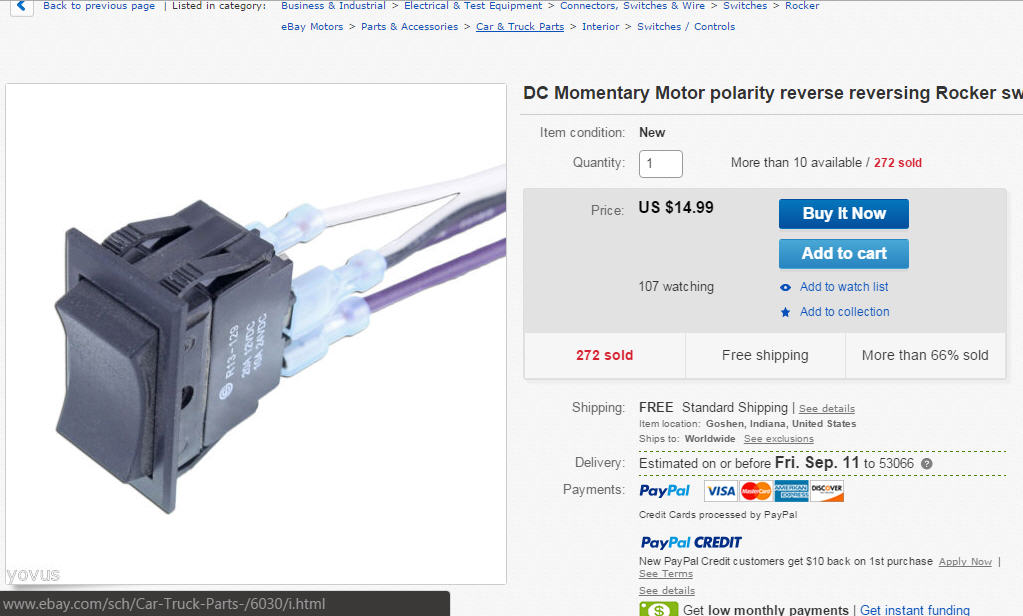Open the Add to watch list link

844,286
